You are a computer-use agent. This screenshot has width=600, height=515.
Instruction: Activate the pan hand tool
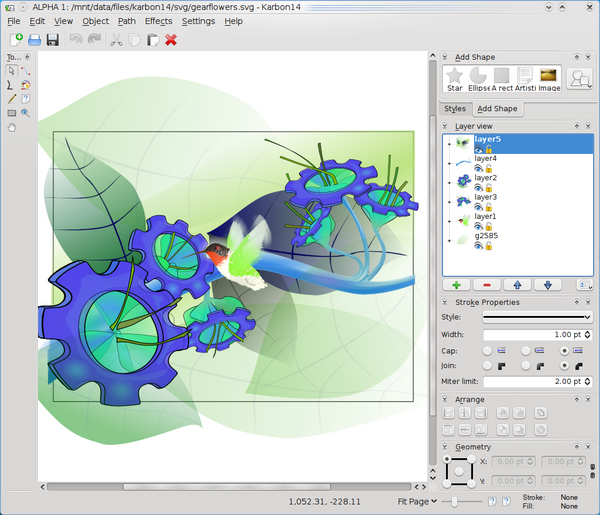pos(12,127)
